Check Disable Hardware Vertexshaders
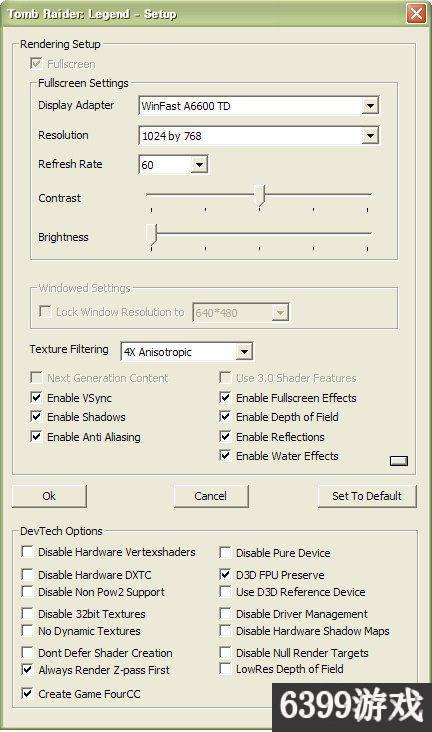 tap(27, 551)
